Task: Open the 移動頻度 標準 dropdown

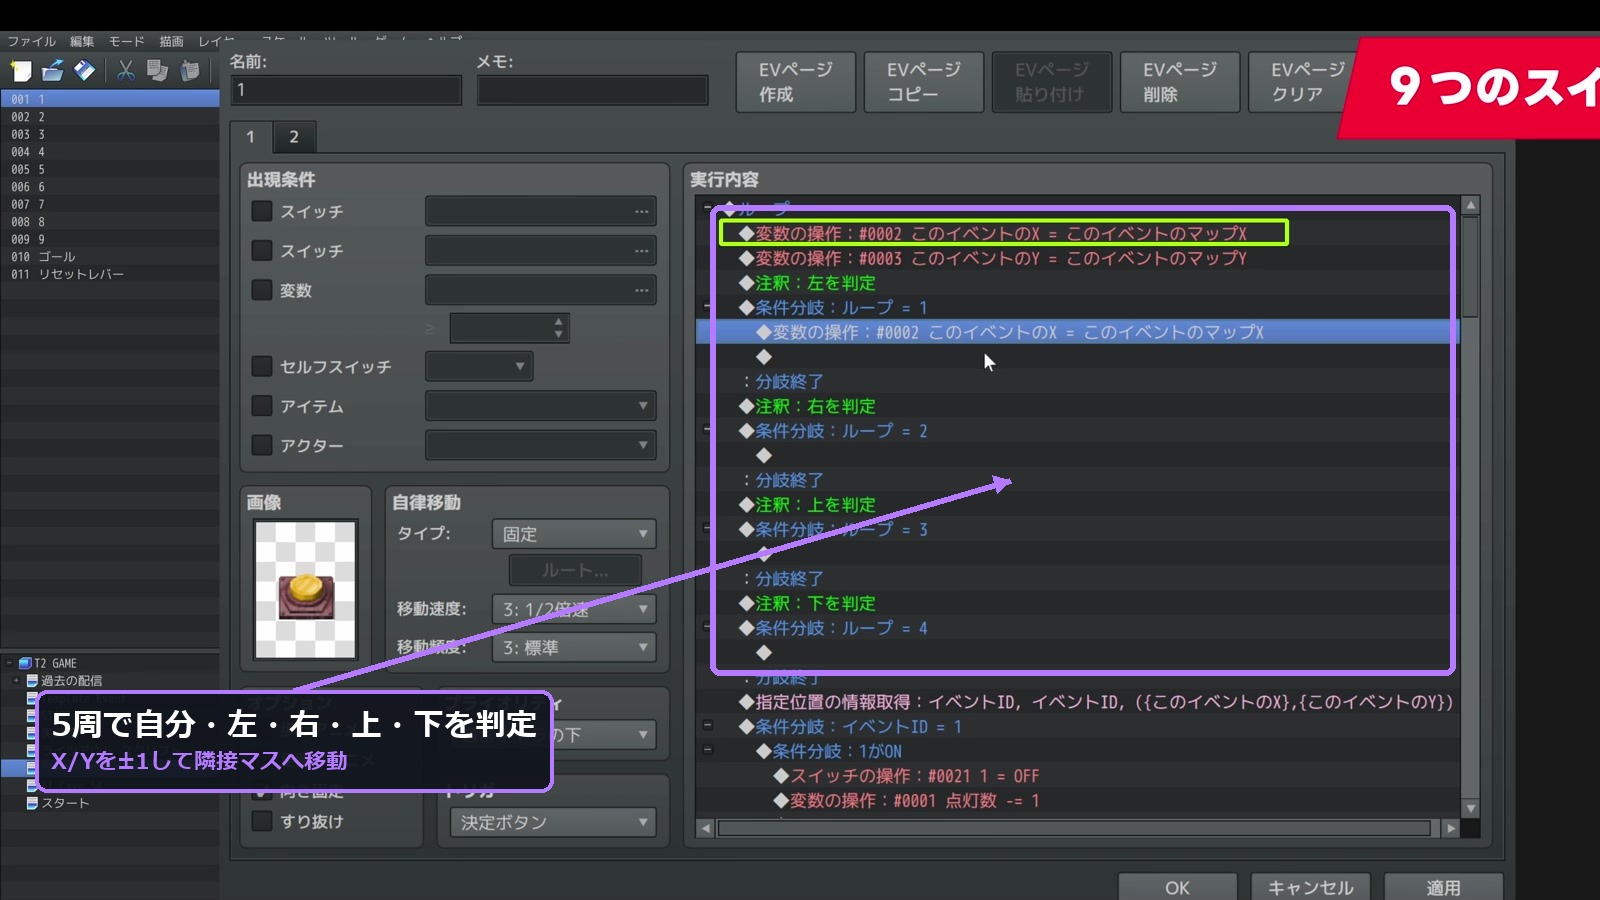Action: click(574, 648)
